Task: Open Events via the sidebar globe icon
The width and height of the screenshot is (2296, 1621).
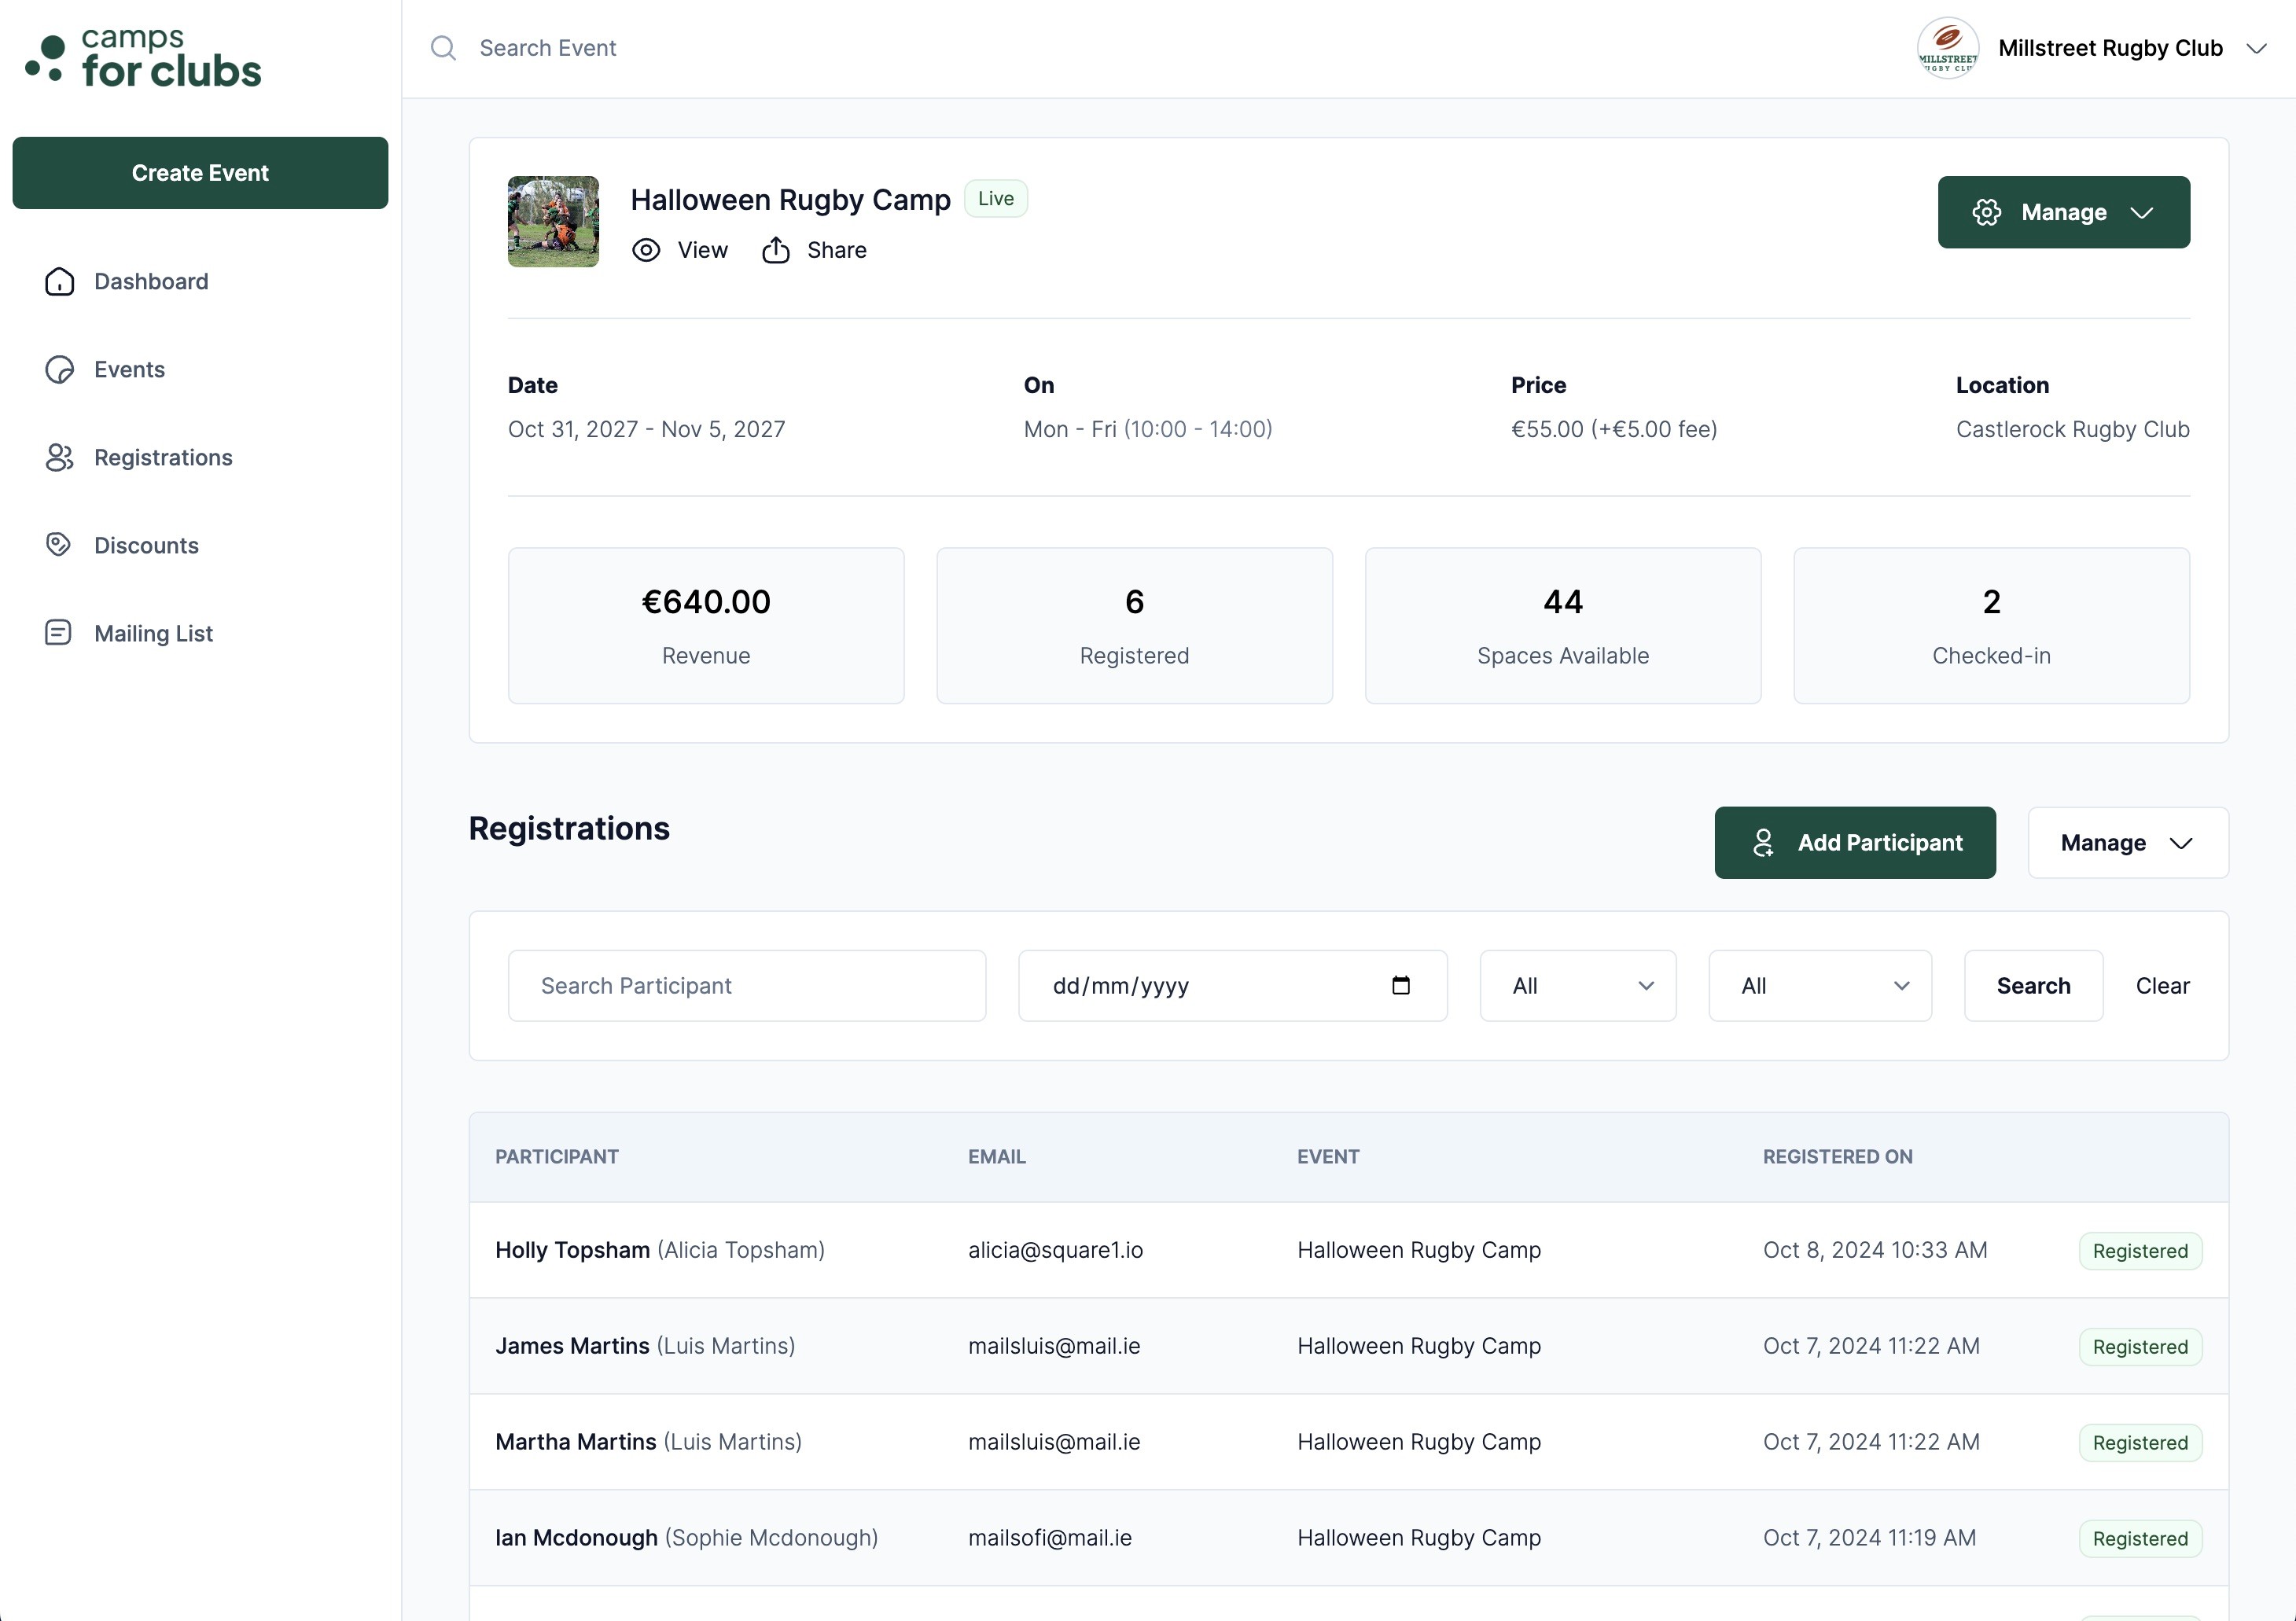Action: pos(58,369)
